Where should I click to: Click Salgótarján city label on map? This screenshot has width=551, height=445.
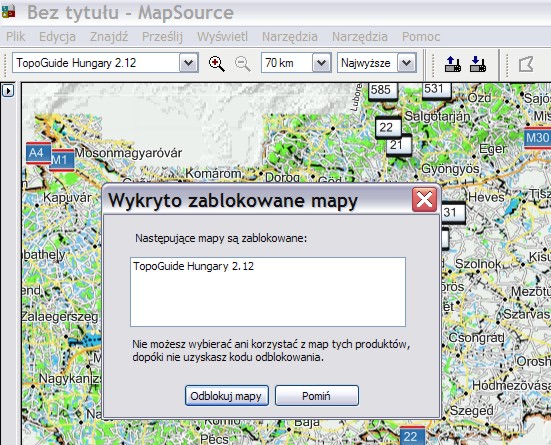(x=437, y=116)
